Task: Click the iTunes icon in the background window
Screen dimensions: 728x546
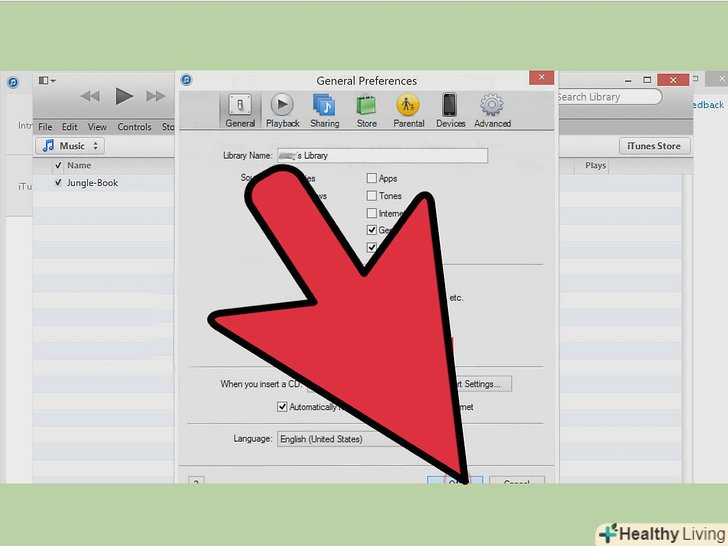Action: pos(13,83)
